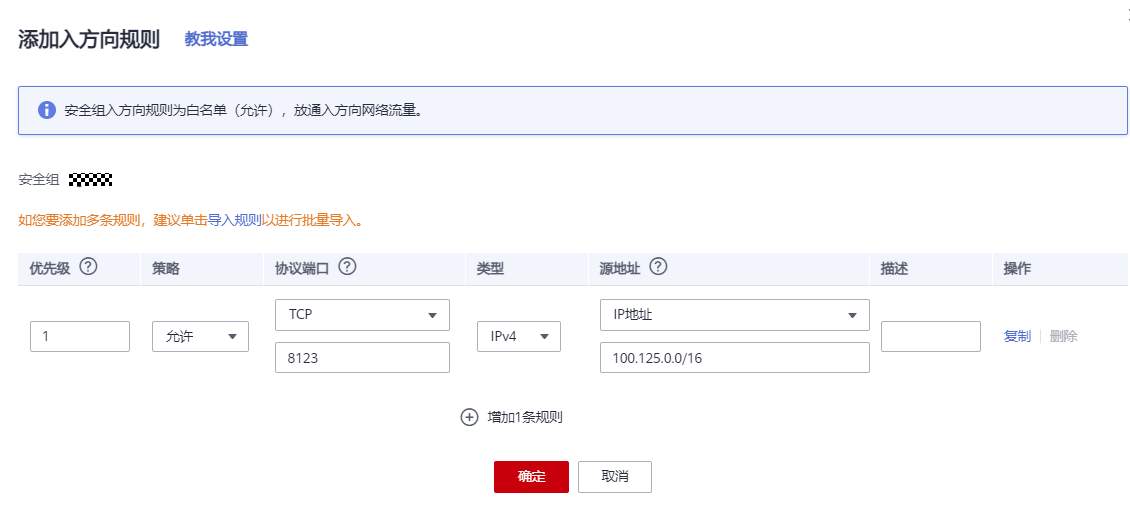Click the 源地址 column header text
Viewport: 1130px width, 516px height.
(x=620, y=268)
